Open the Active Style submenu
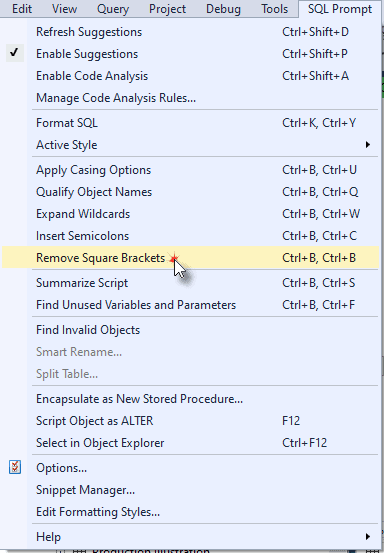 [x=190, y=145]
